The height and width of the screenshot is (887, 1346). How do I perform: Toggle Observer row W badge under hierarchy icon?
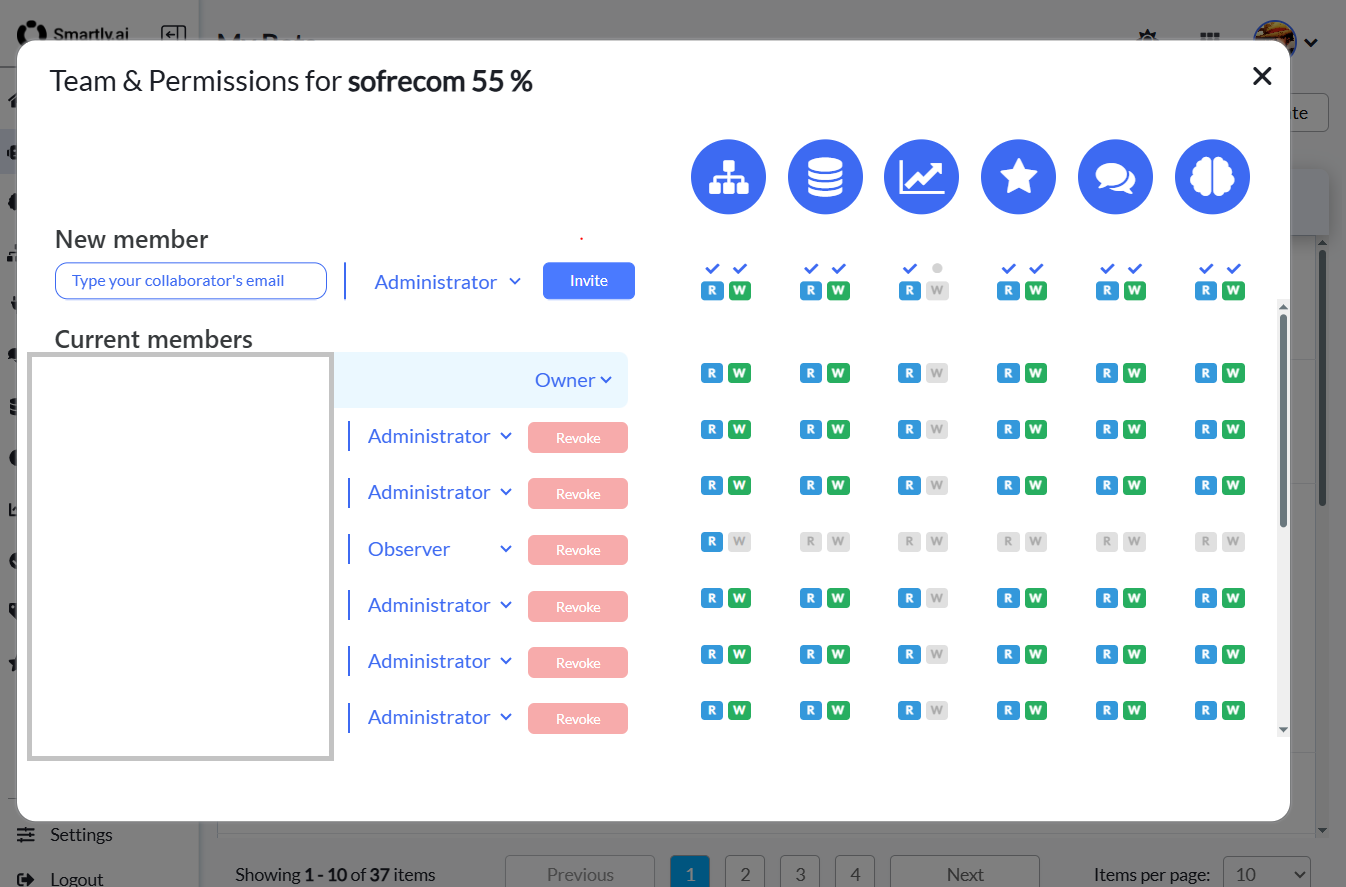coord(739,542)
